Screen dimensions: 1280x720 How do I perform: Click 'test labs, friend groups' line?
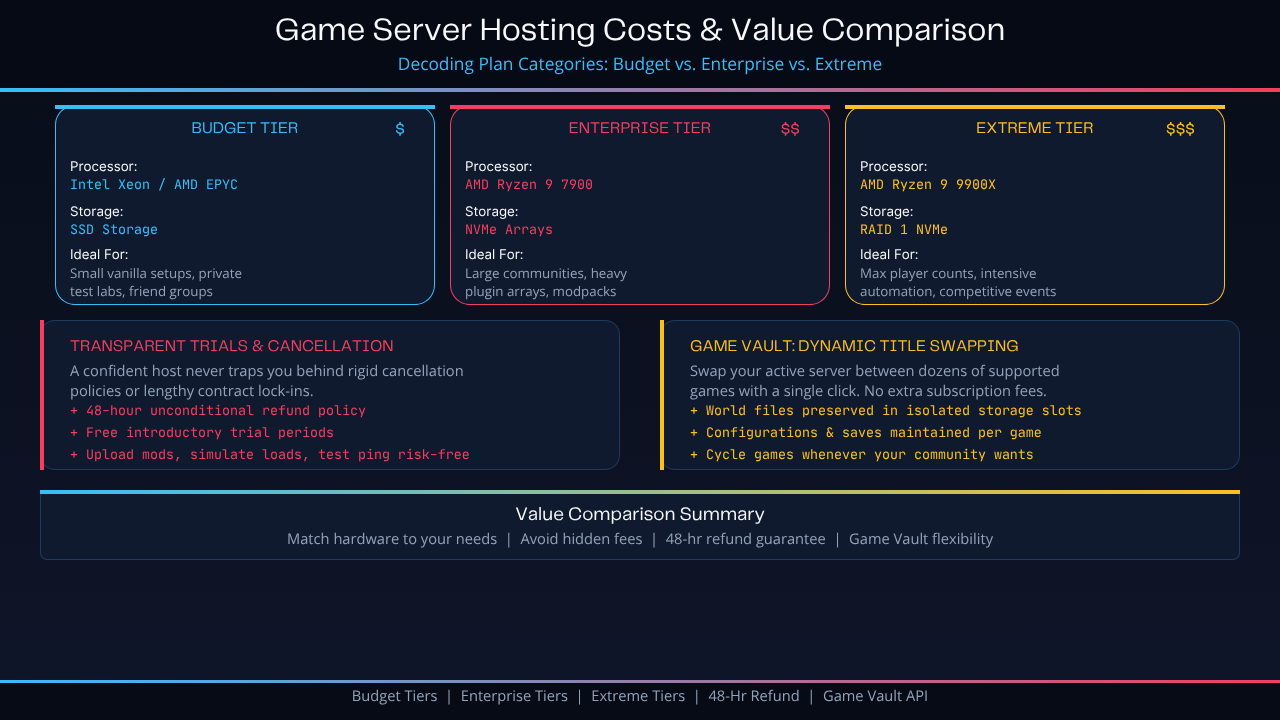[142, 292]
